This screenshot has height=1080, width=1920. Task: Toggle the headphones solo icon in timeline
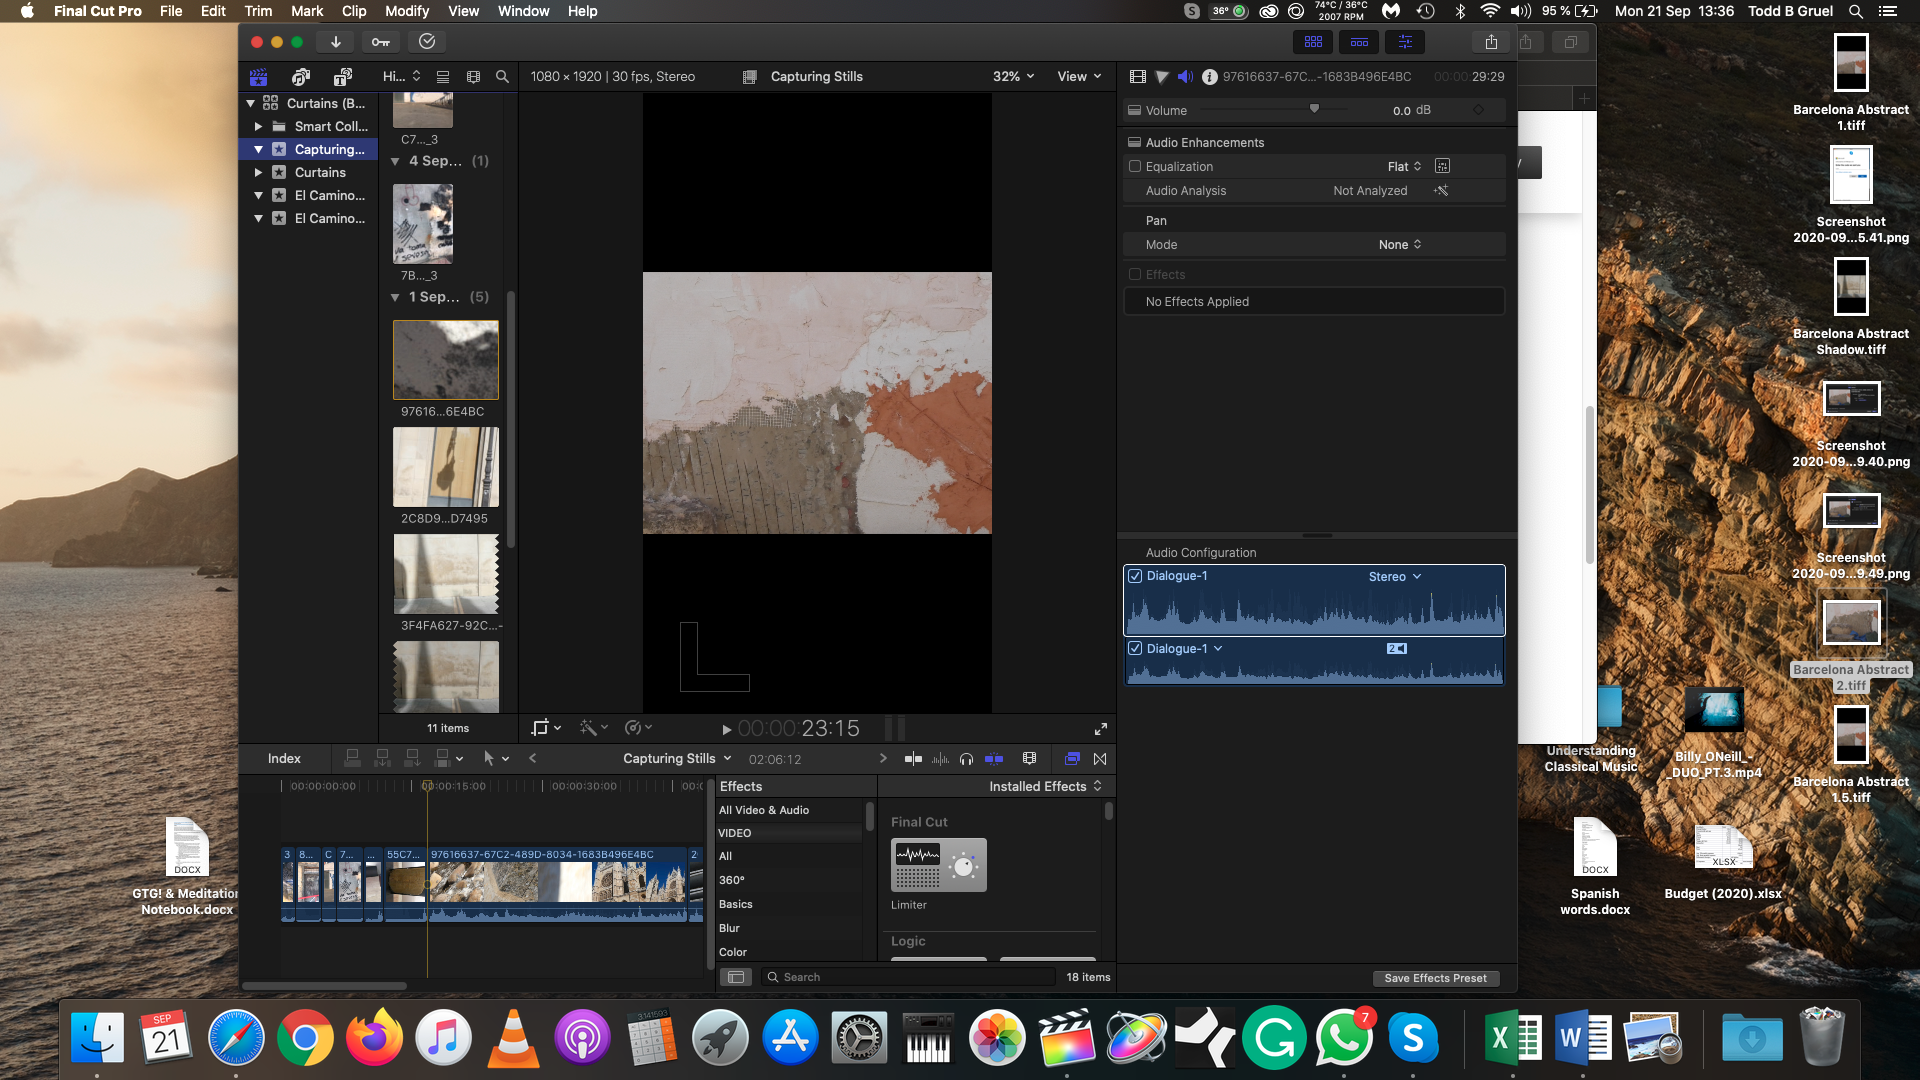click(x=966, y=759)
